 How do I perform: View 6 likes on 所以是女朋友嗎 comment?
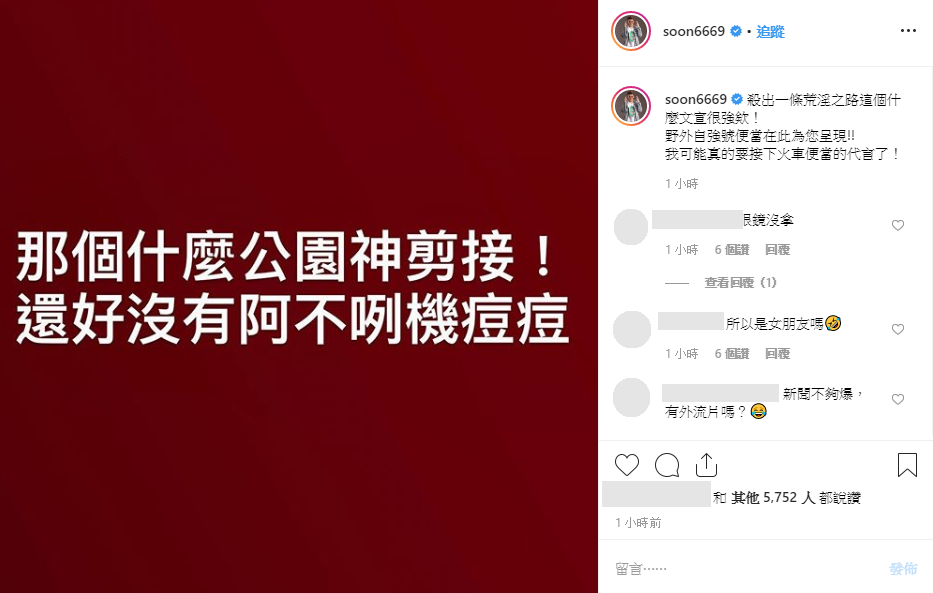coord(732,354)
